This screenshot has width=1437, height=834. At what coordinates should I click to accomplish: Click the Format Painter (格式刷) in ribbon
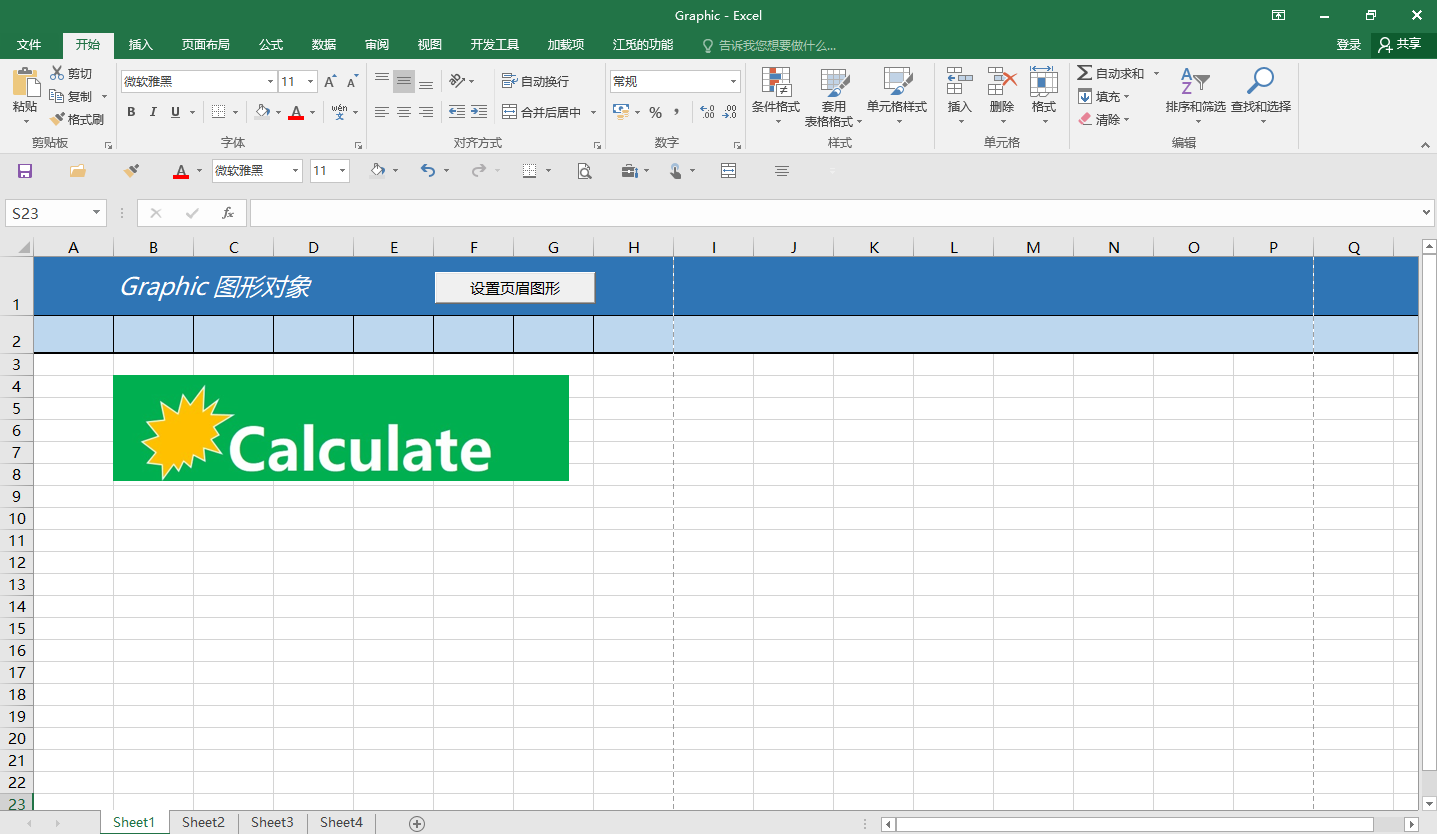(77, 119)
